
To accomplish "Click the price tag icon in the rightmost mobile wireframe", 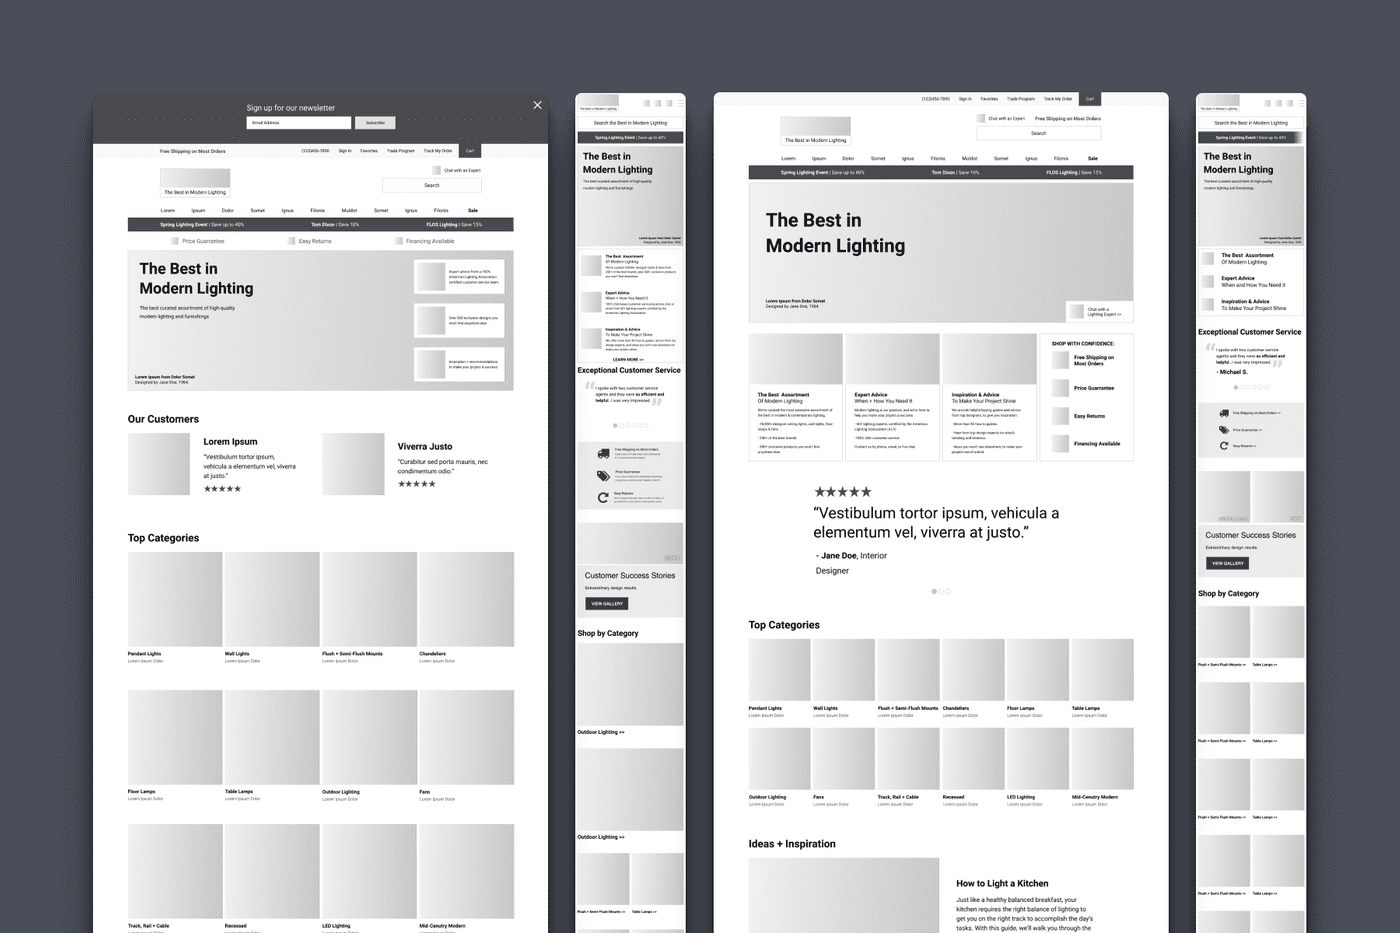I will coord(1224,430).
